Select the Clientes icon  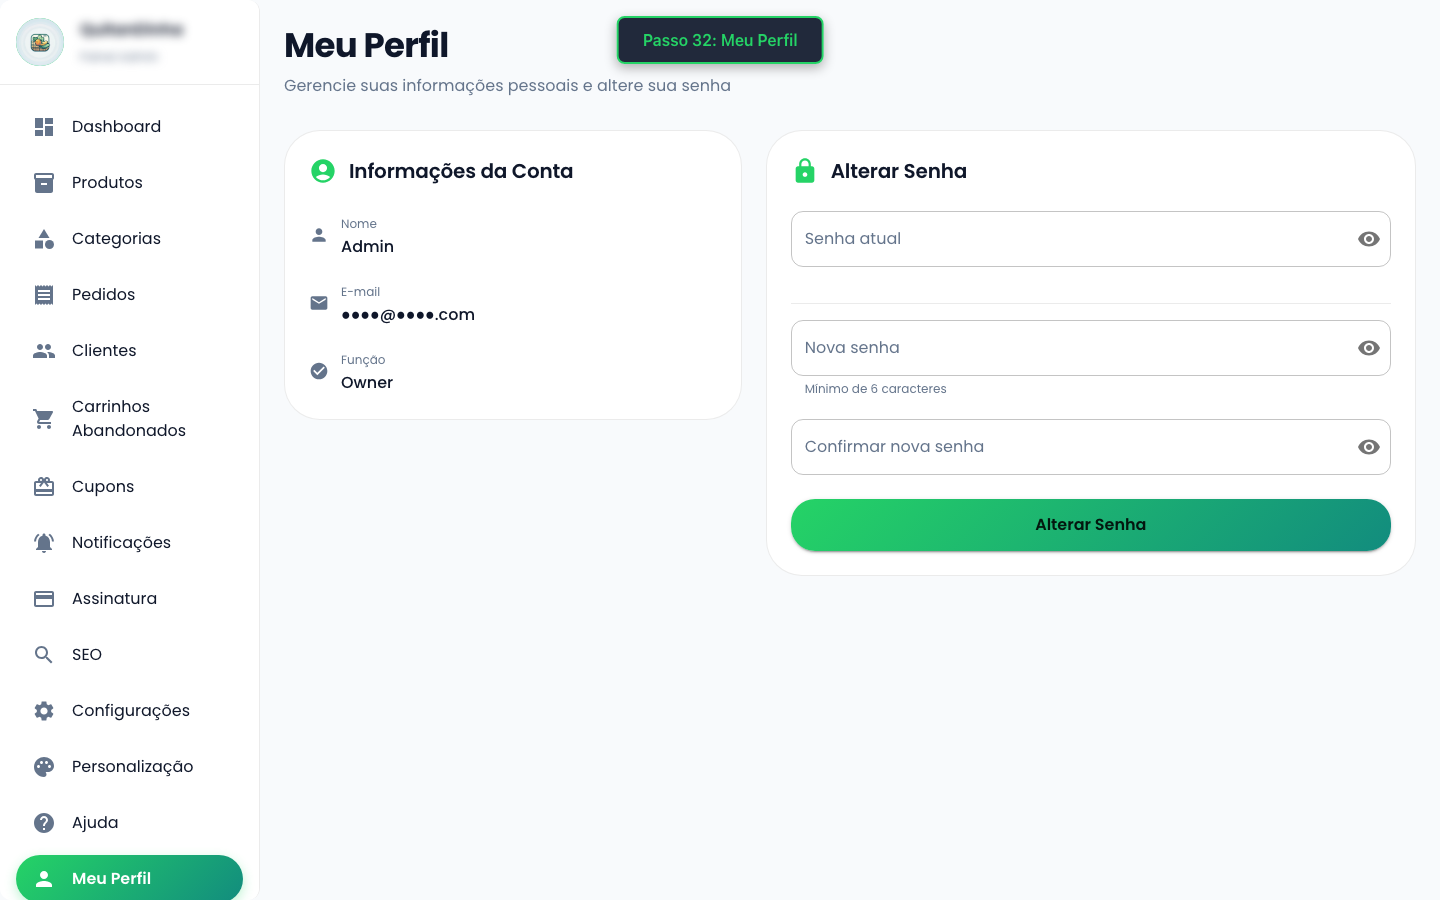point(44,350)
